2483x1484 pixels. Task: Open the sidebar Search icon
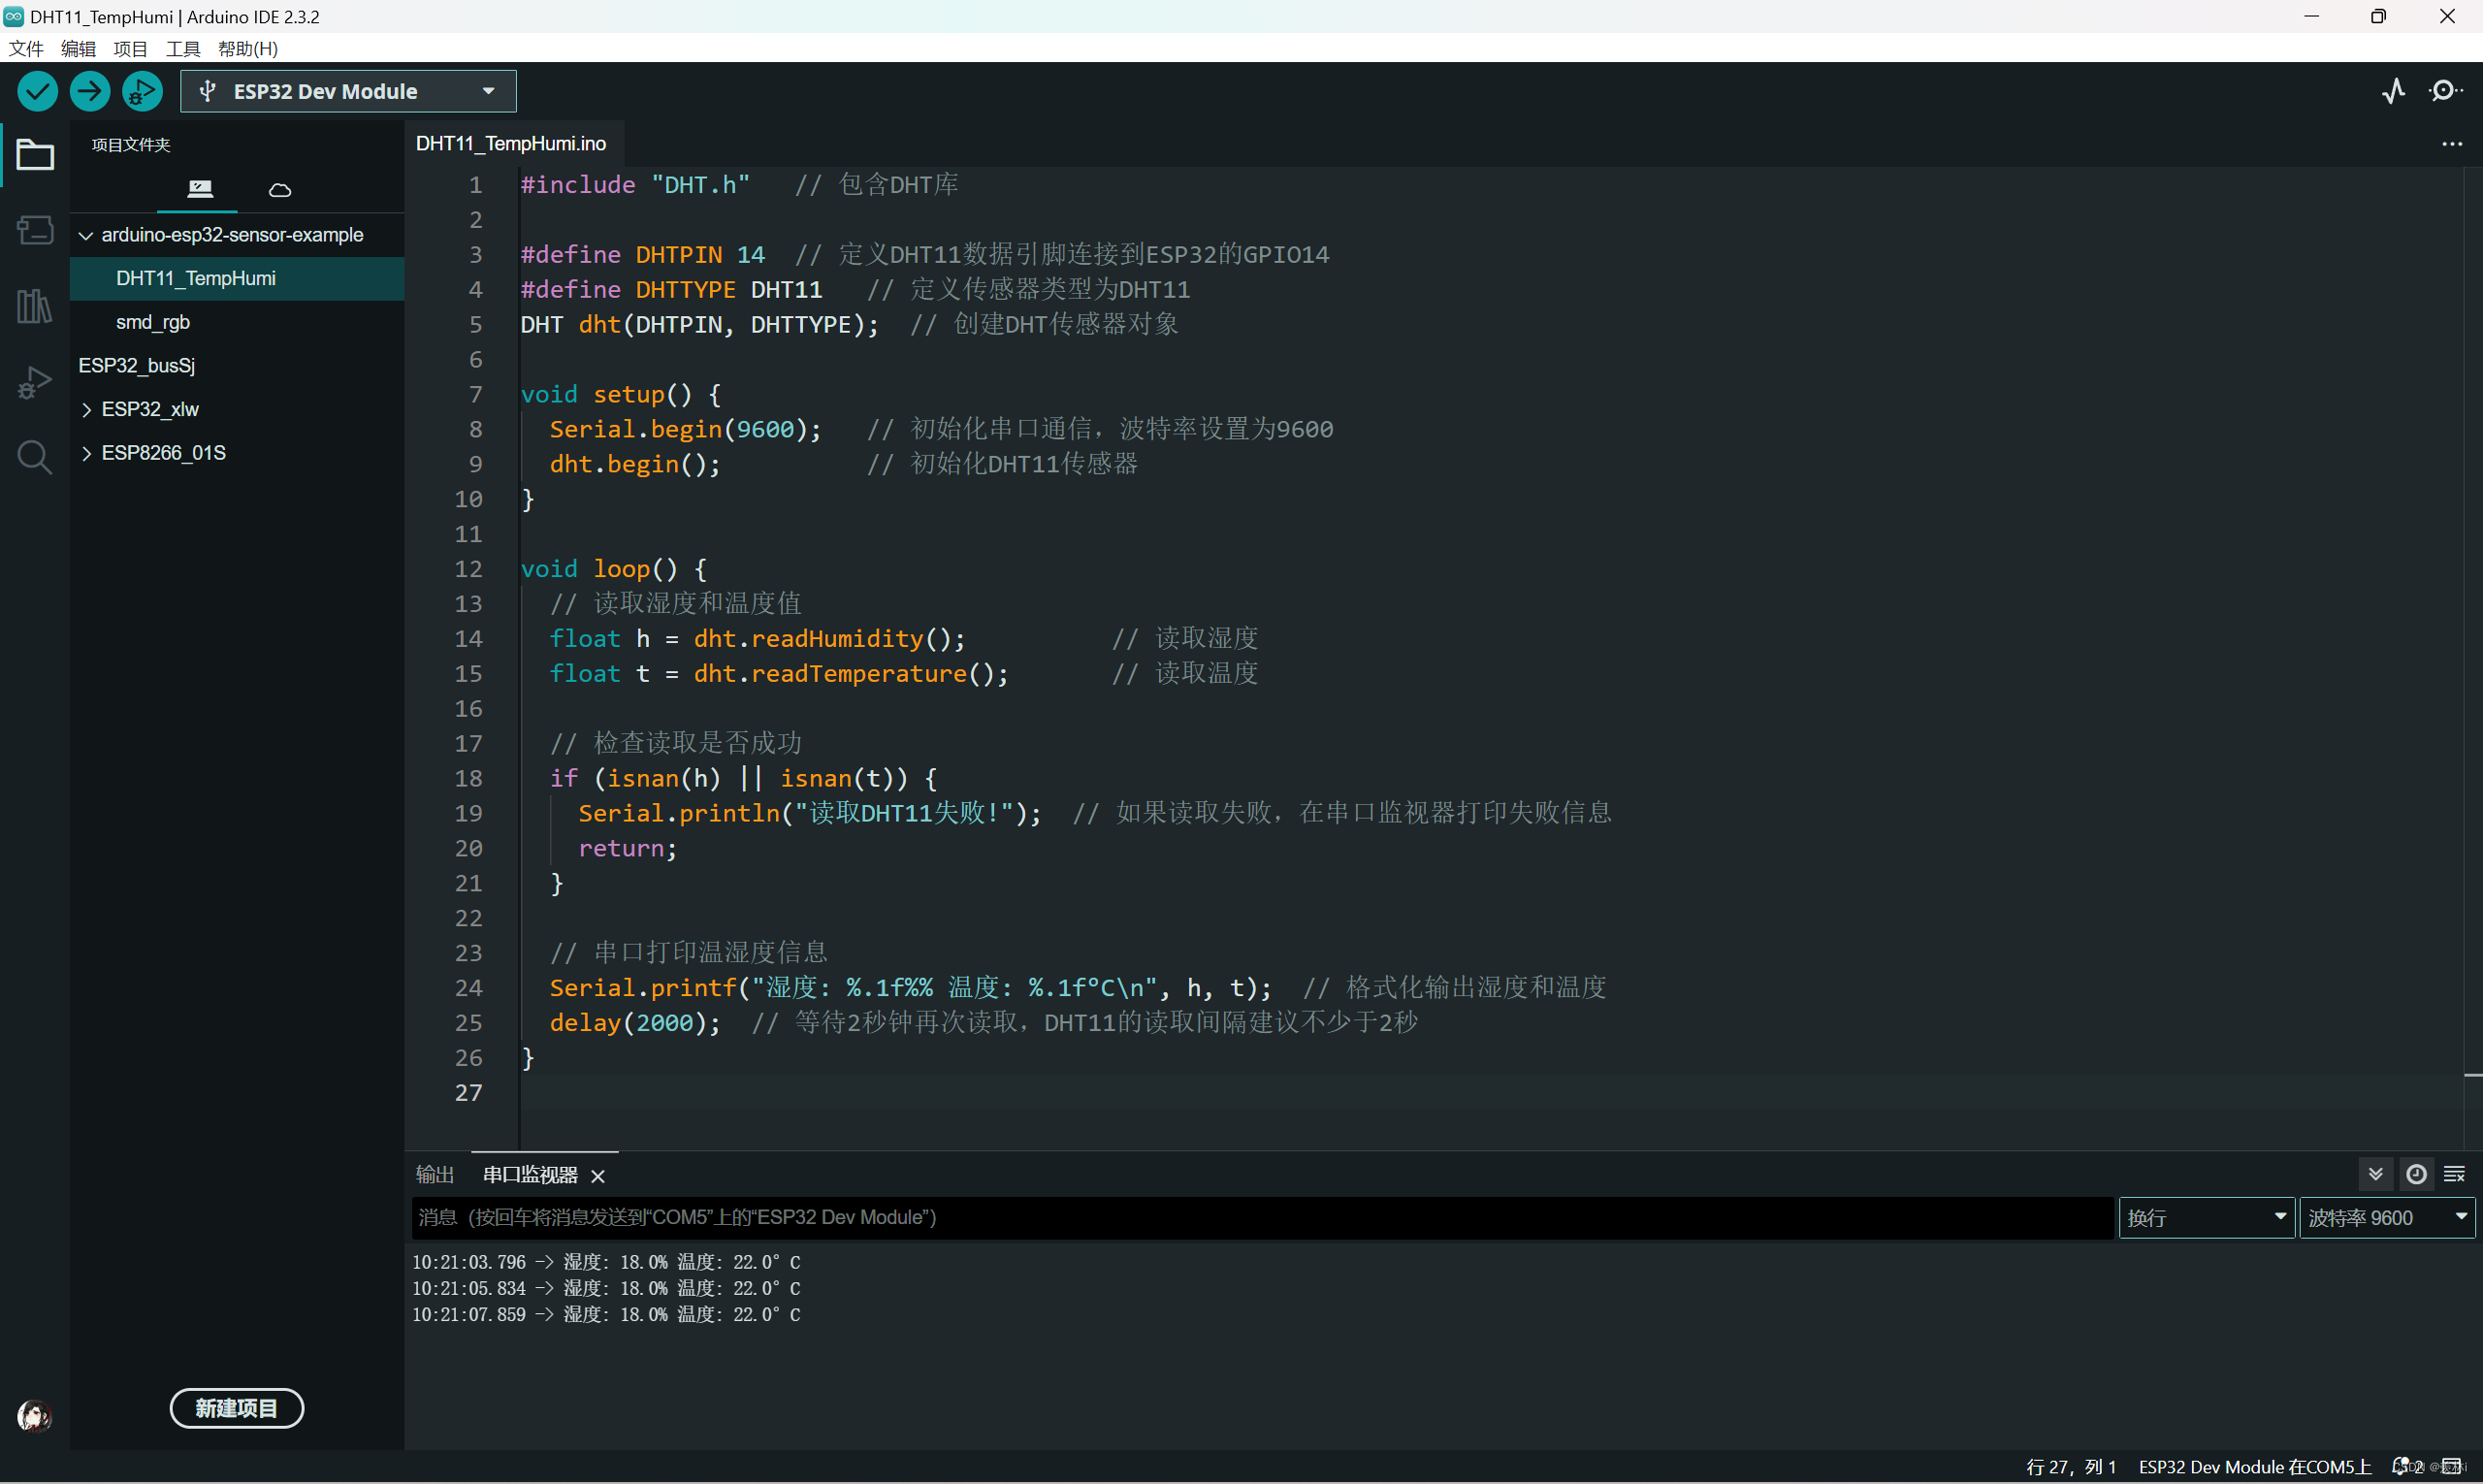click(x=35, y=457)
